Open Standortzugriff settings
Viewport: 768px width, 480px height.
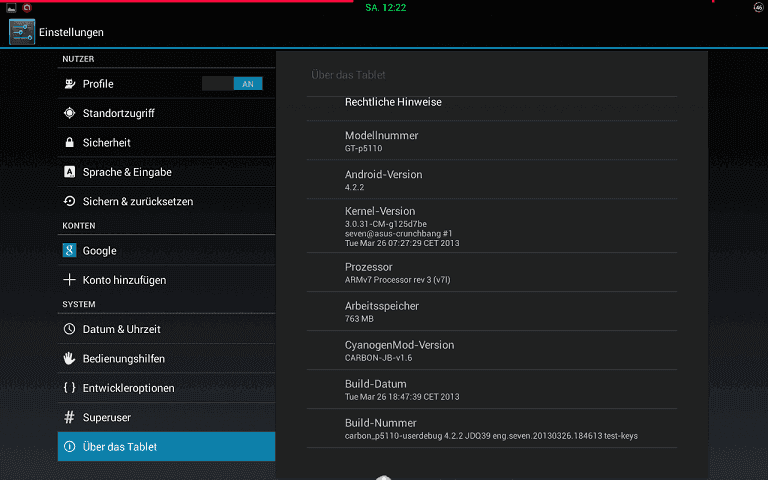point(166,113)
